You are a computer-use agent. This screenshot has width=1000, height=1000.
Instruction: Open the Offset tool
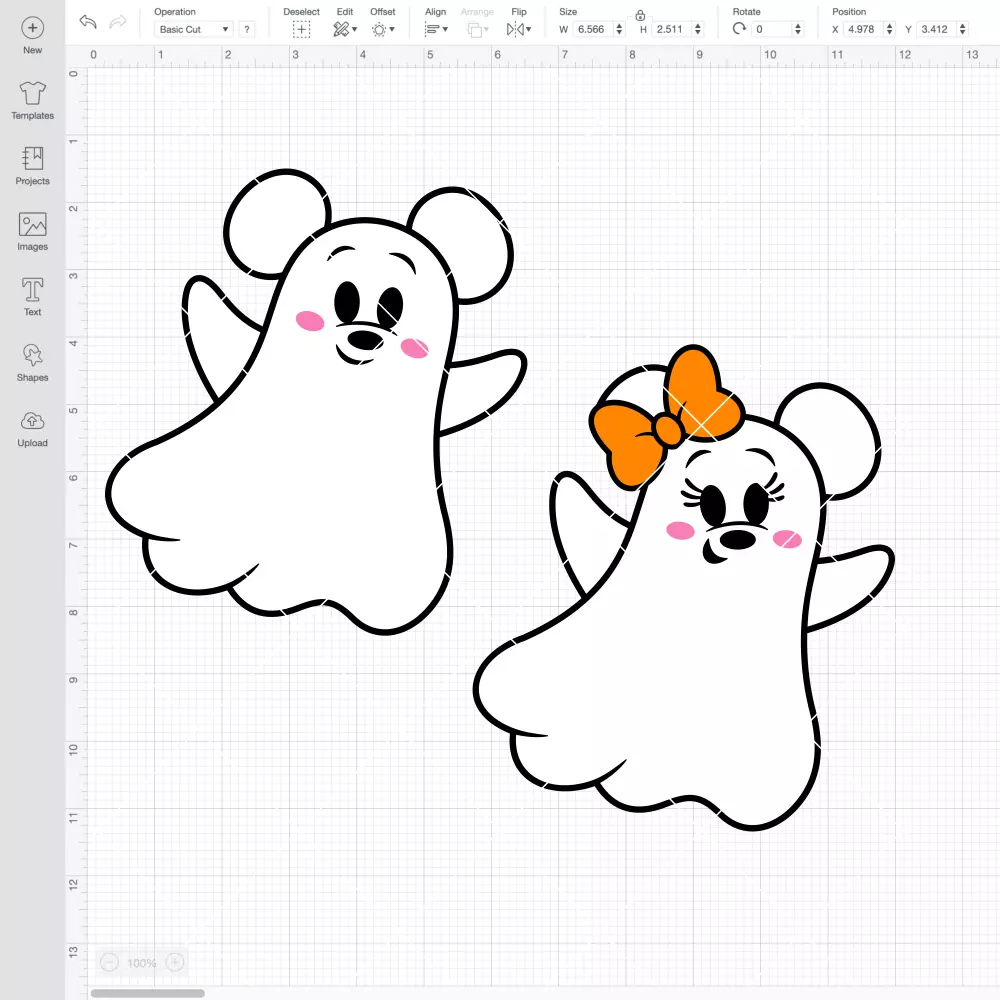383,29
